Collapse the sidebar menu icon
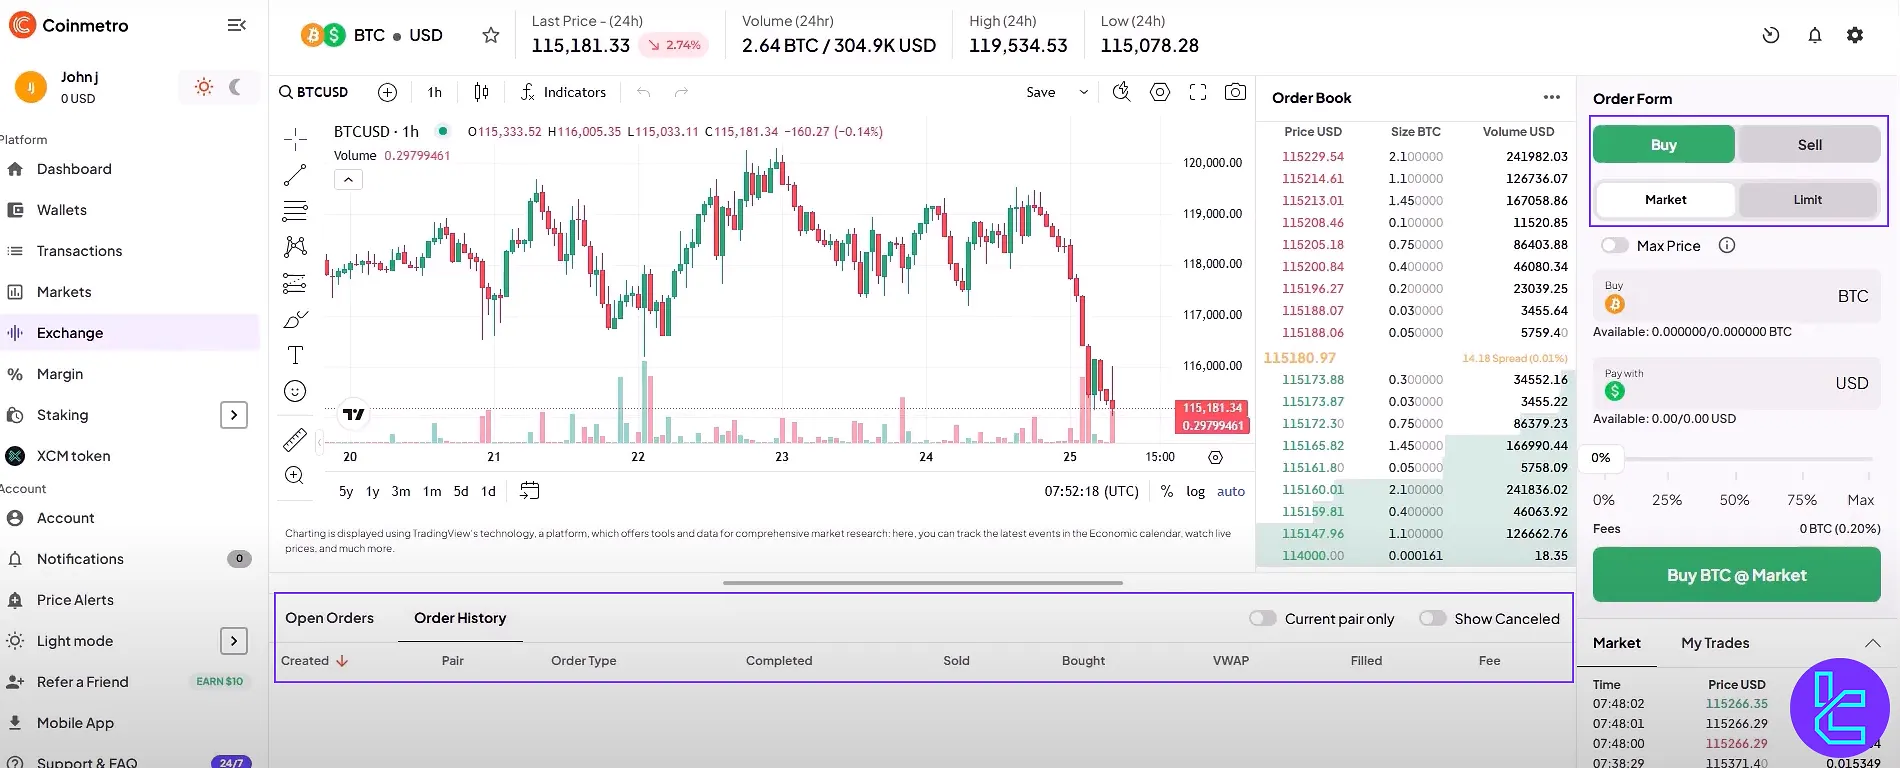This screenshot has width=1900, height=768. (237, 25)
